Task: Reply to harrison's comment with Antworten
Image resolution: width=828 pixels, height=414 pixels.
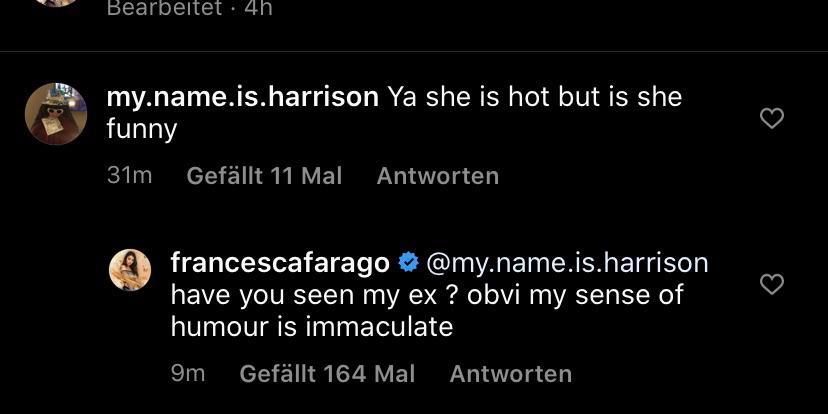Action: (437, 176)
